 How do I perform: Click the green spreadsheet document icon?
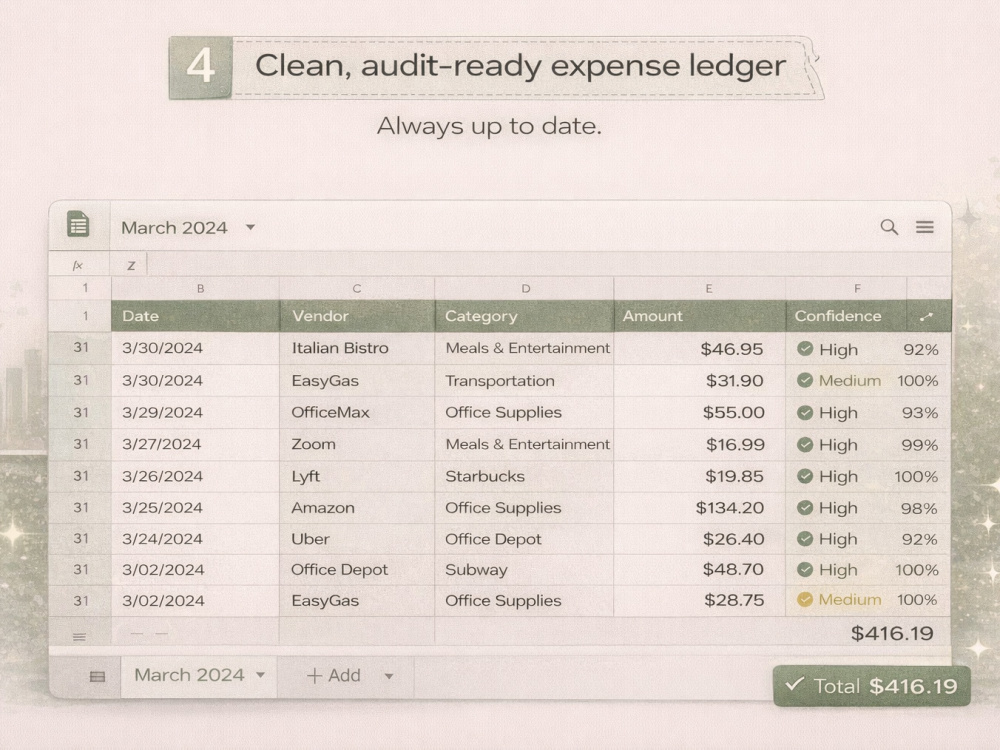click(x=78, y=224)
